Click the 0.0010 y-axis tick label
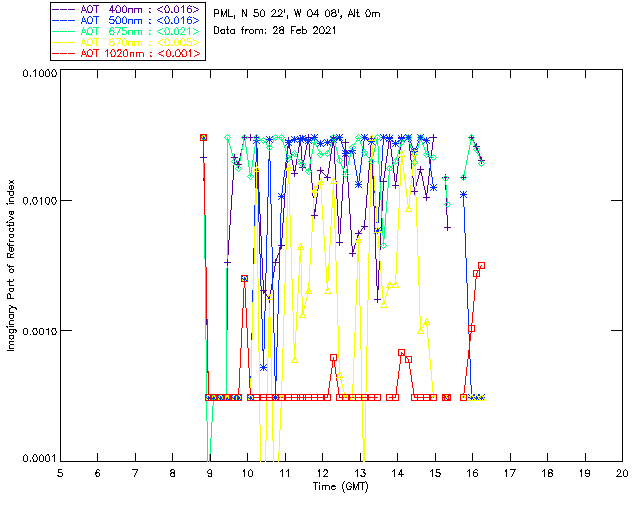Image resolution: width=640 pixels, height=512 pixels. [38, 331]
